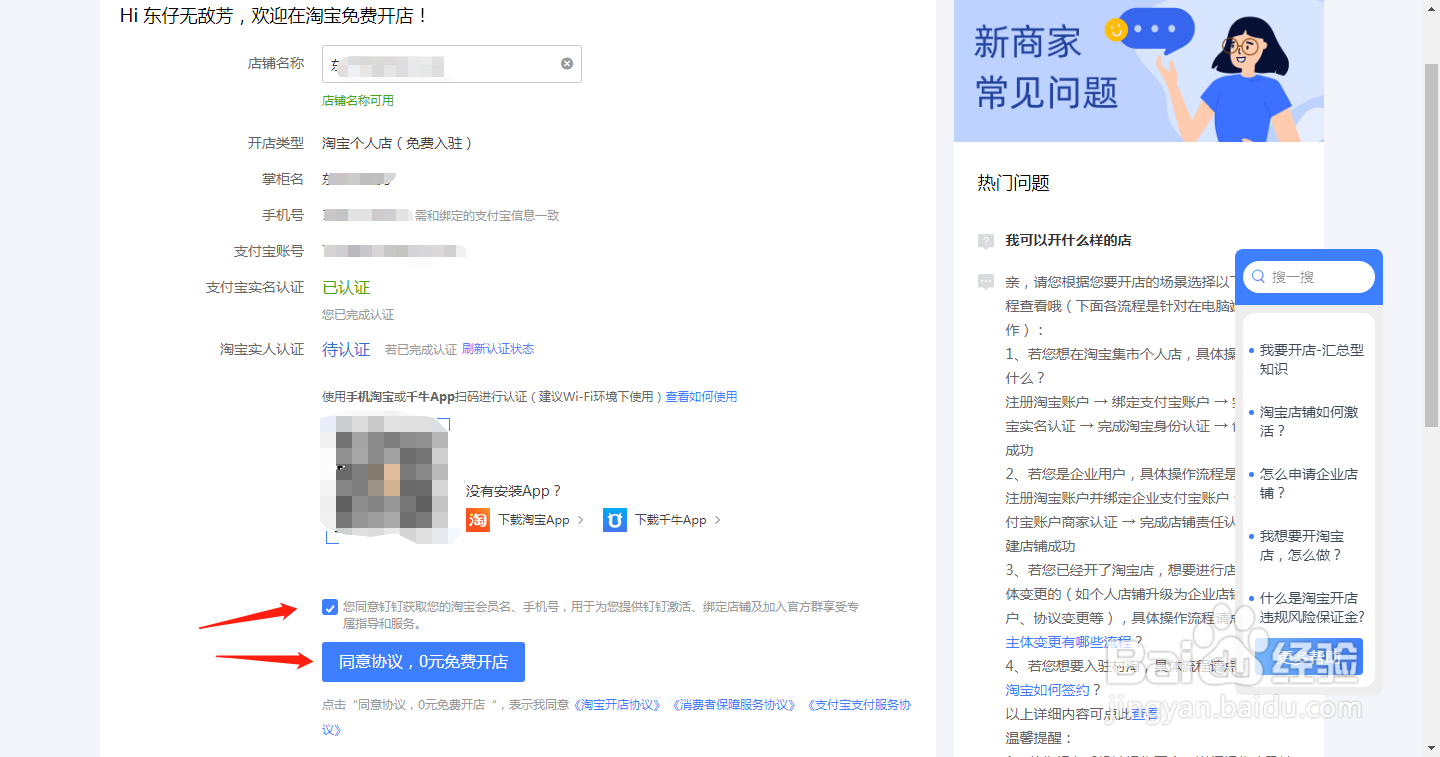Open 什么是淘宝开店违规风险保证金 help item

pos(1312,608)
